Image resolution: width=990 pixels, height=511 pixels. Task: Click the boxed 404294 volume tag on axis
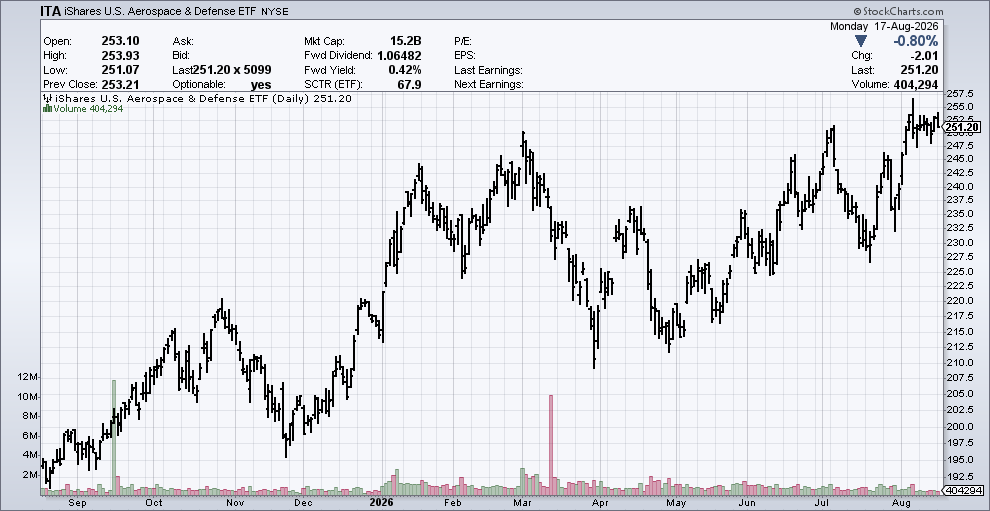pyautogui.click(x=963, y=490)
